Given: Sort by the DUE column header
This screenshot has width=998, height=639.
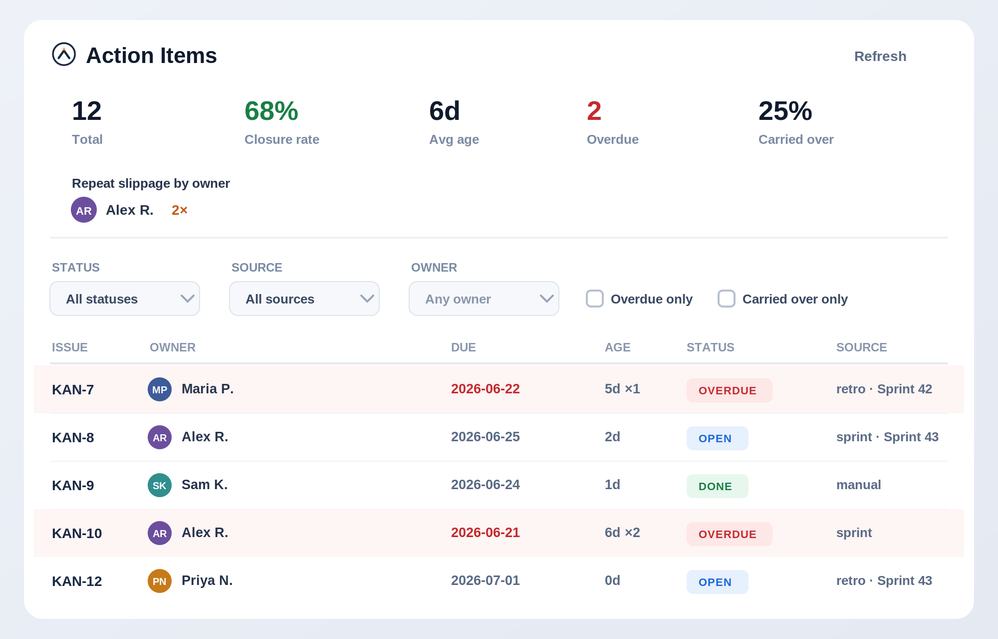Looking at the screenshot, I should click(463, 347).
